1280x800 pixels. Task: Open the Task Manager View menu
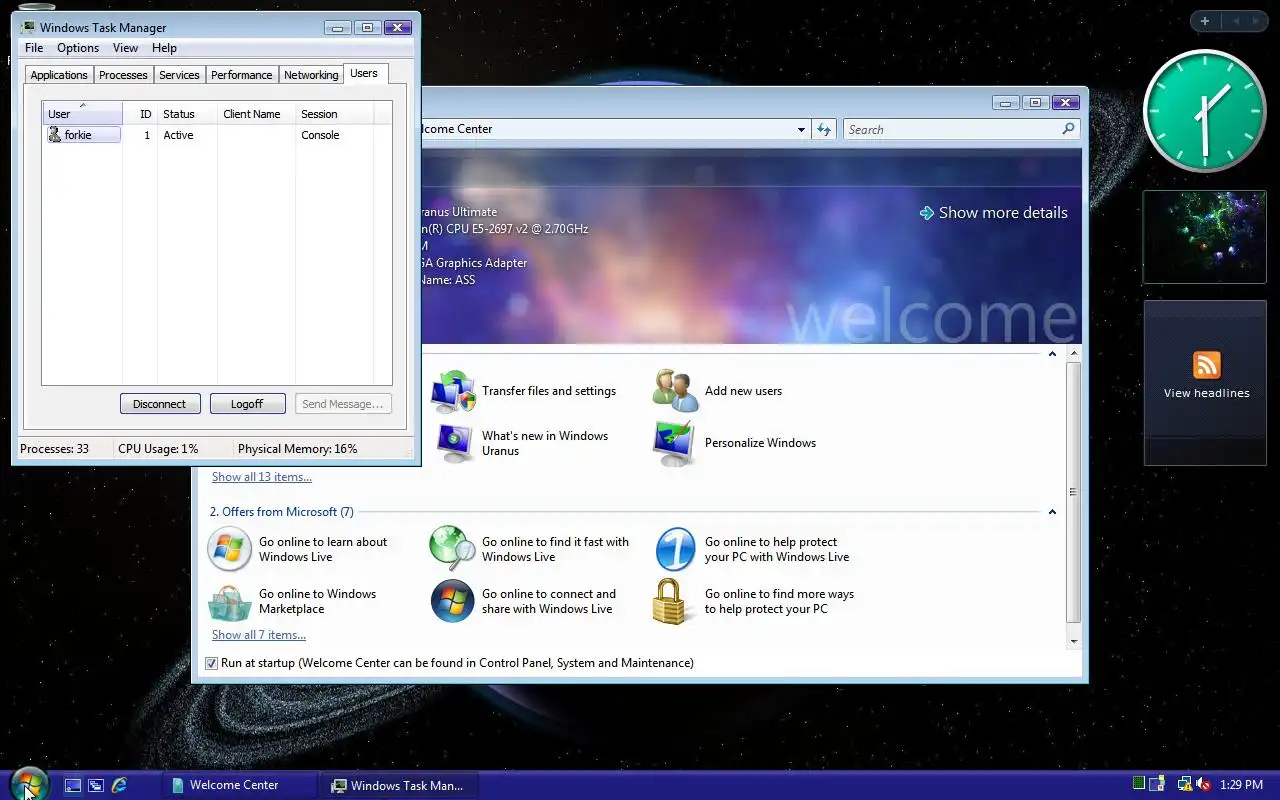click(125, 48)
